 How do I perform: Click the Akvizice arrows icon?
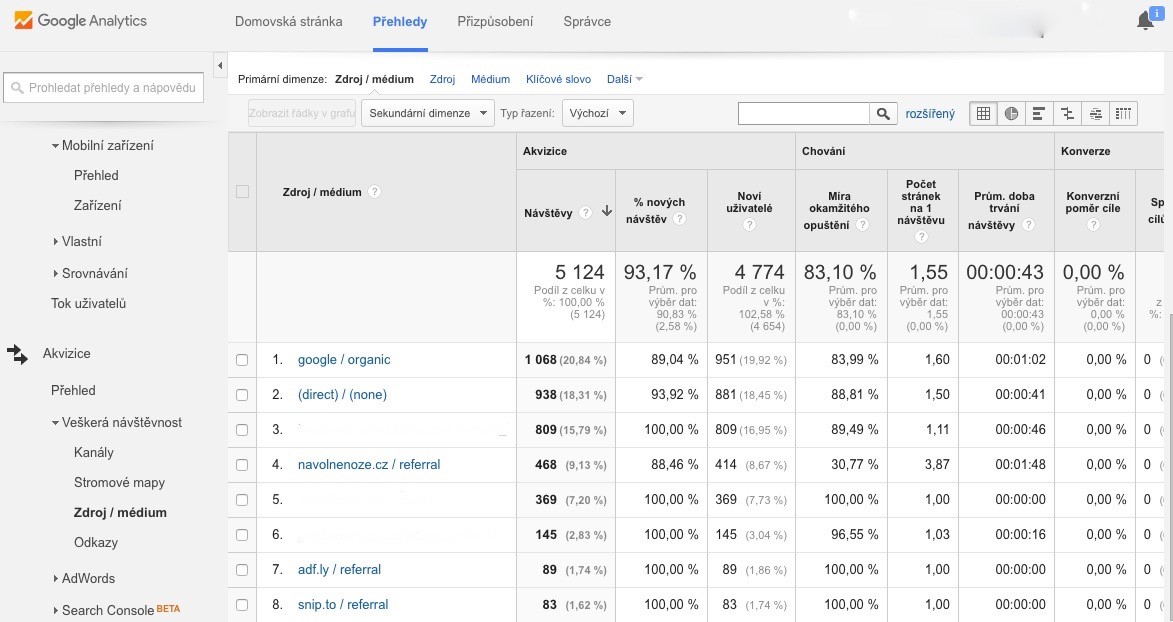(18, 354)
